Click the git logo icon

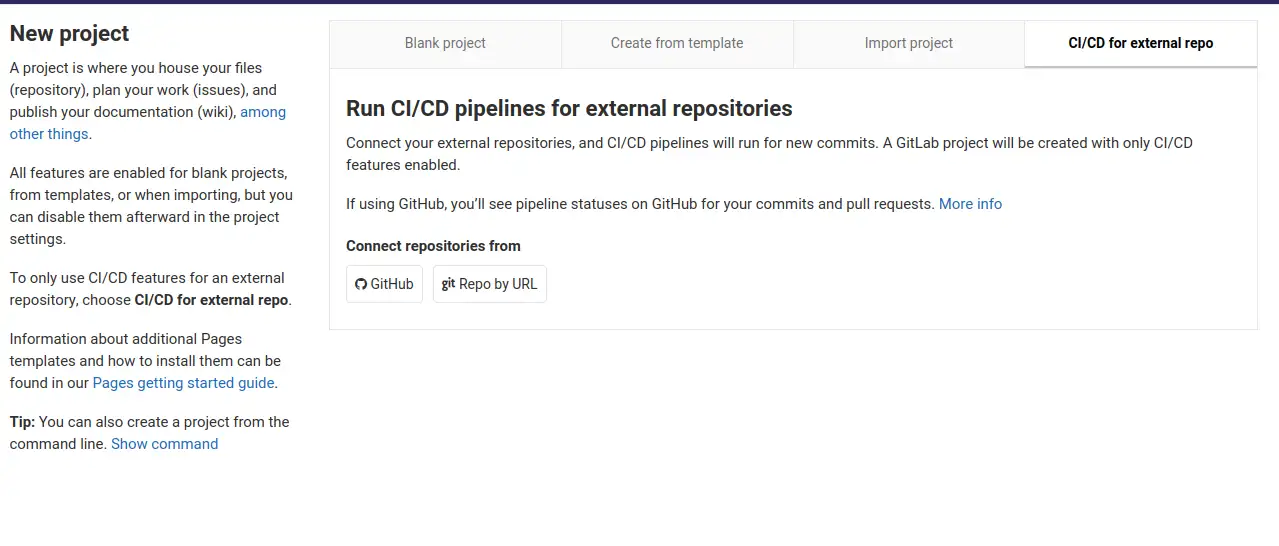coord(448,284)
